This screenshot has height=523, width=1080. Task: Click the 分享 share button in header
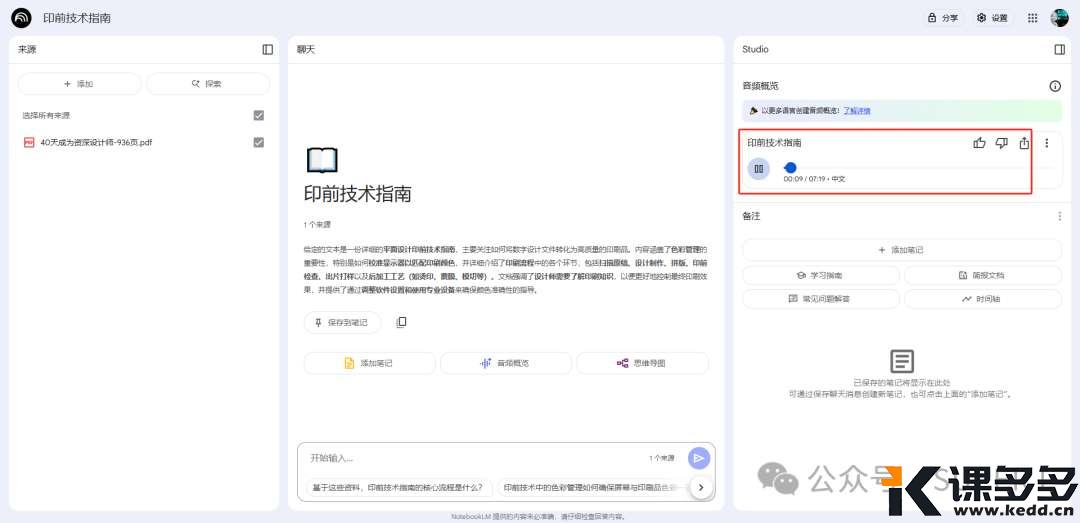coord(943,18)
